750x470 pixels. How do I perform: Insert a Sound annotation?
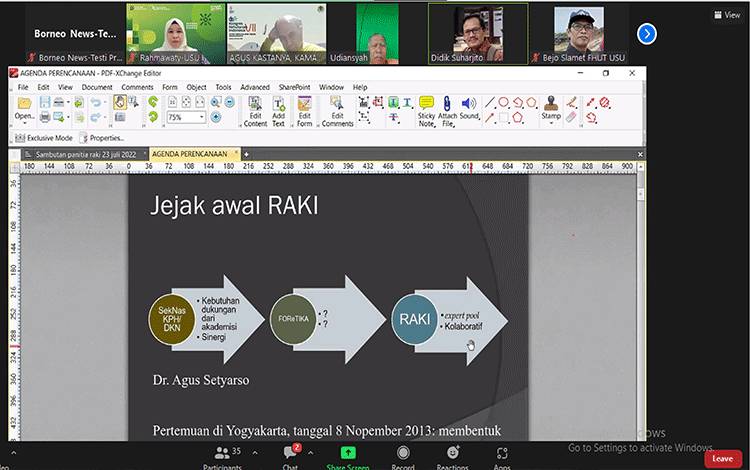click(469, 108)
